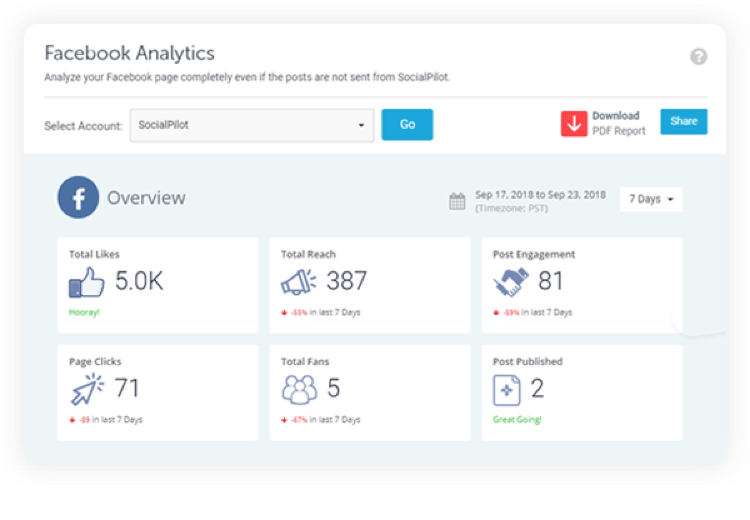Viewport: 750px width, 520px height.
Task: Open the Select Account SocialPilot dropdown
Action: 252,125
